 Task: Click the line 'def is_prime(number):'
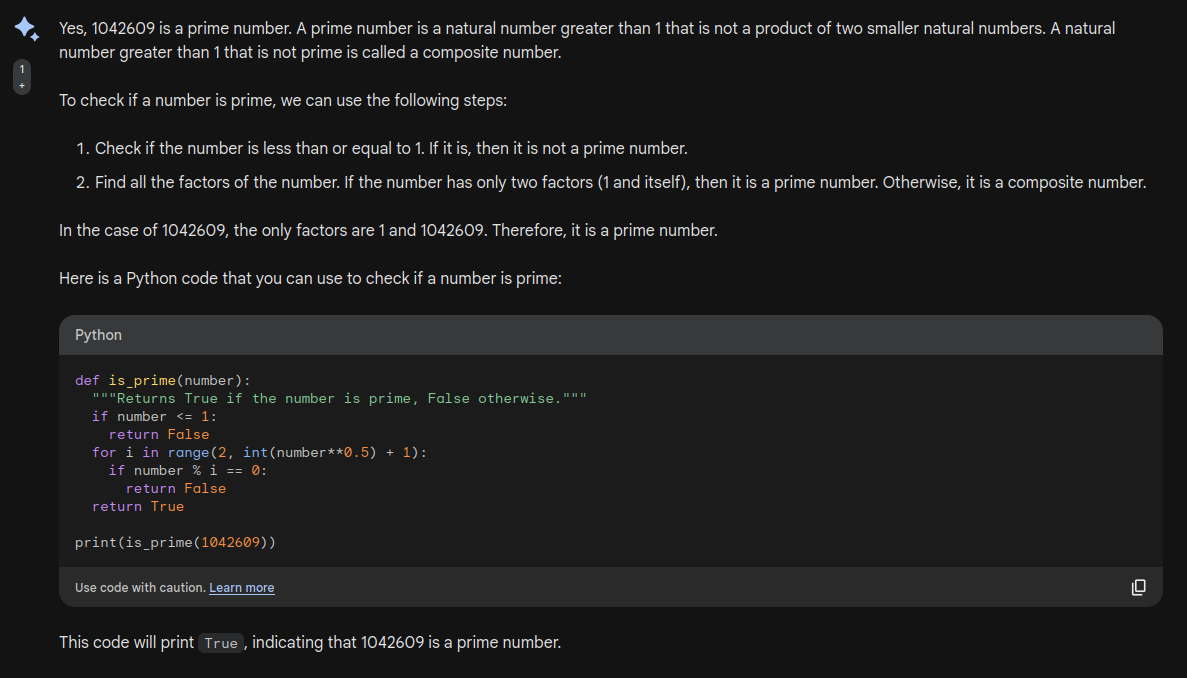click(x=163, y=381)
